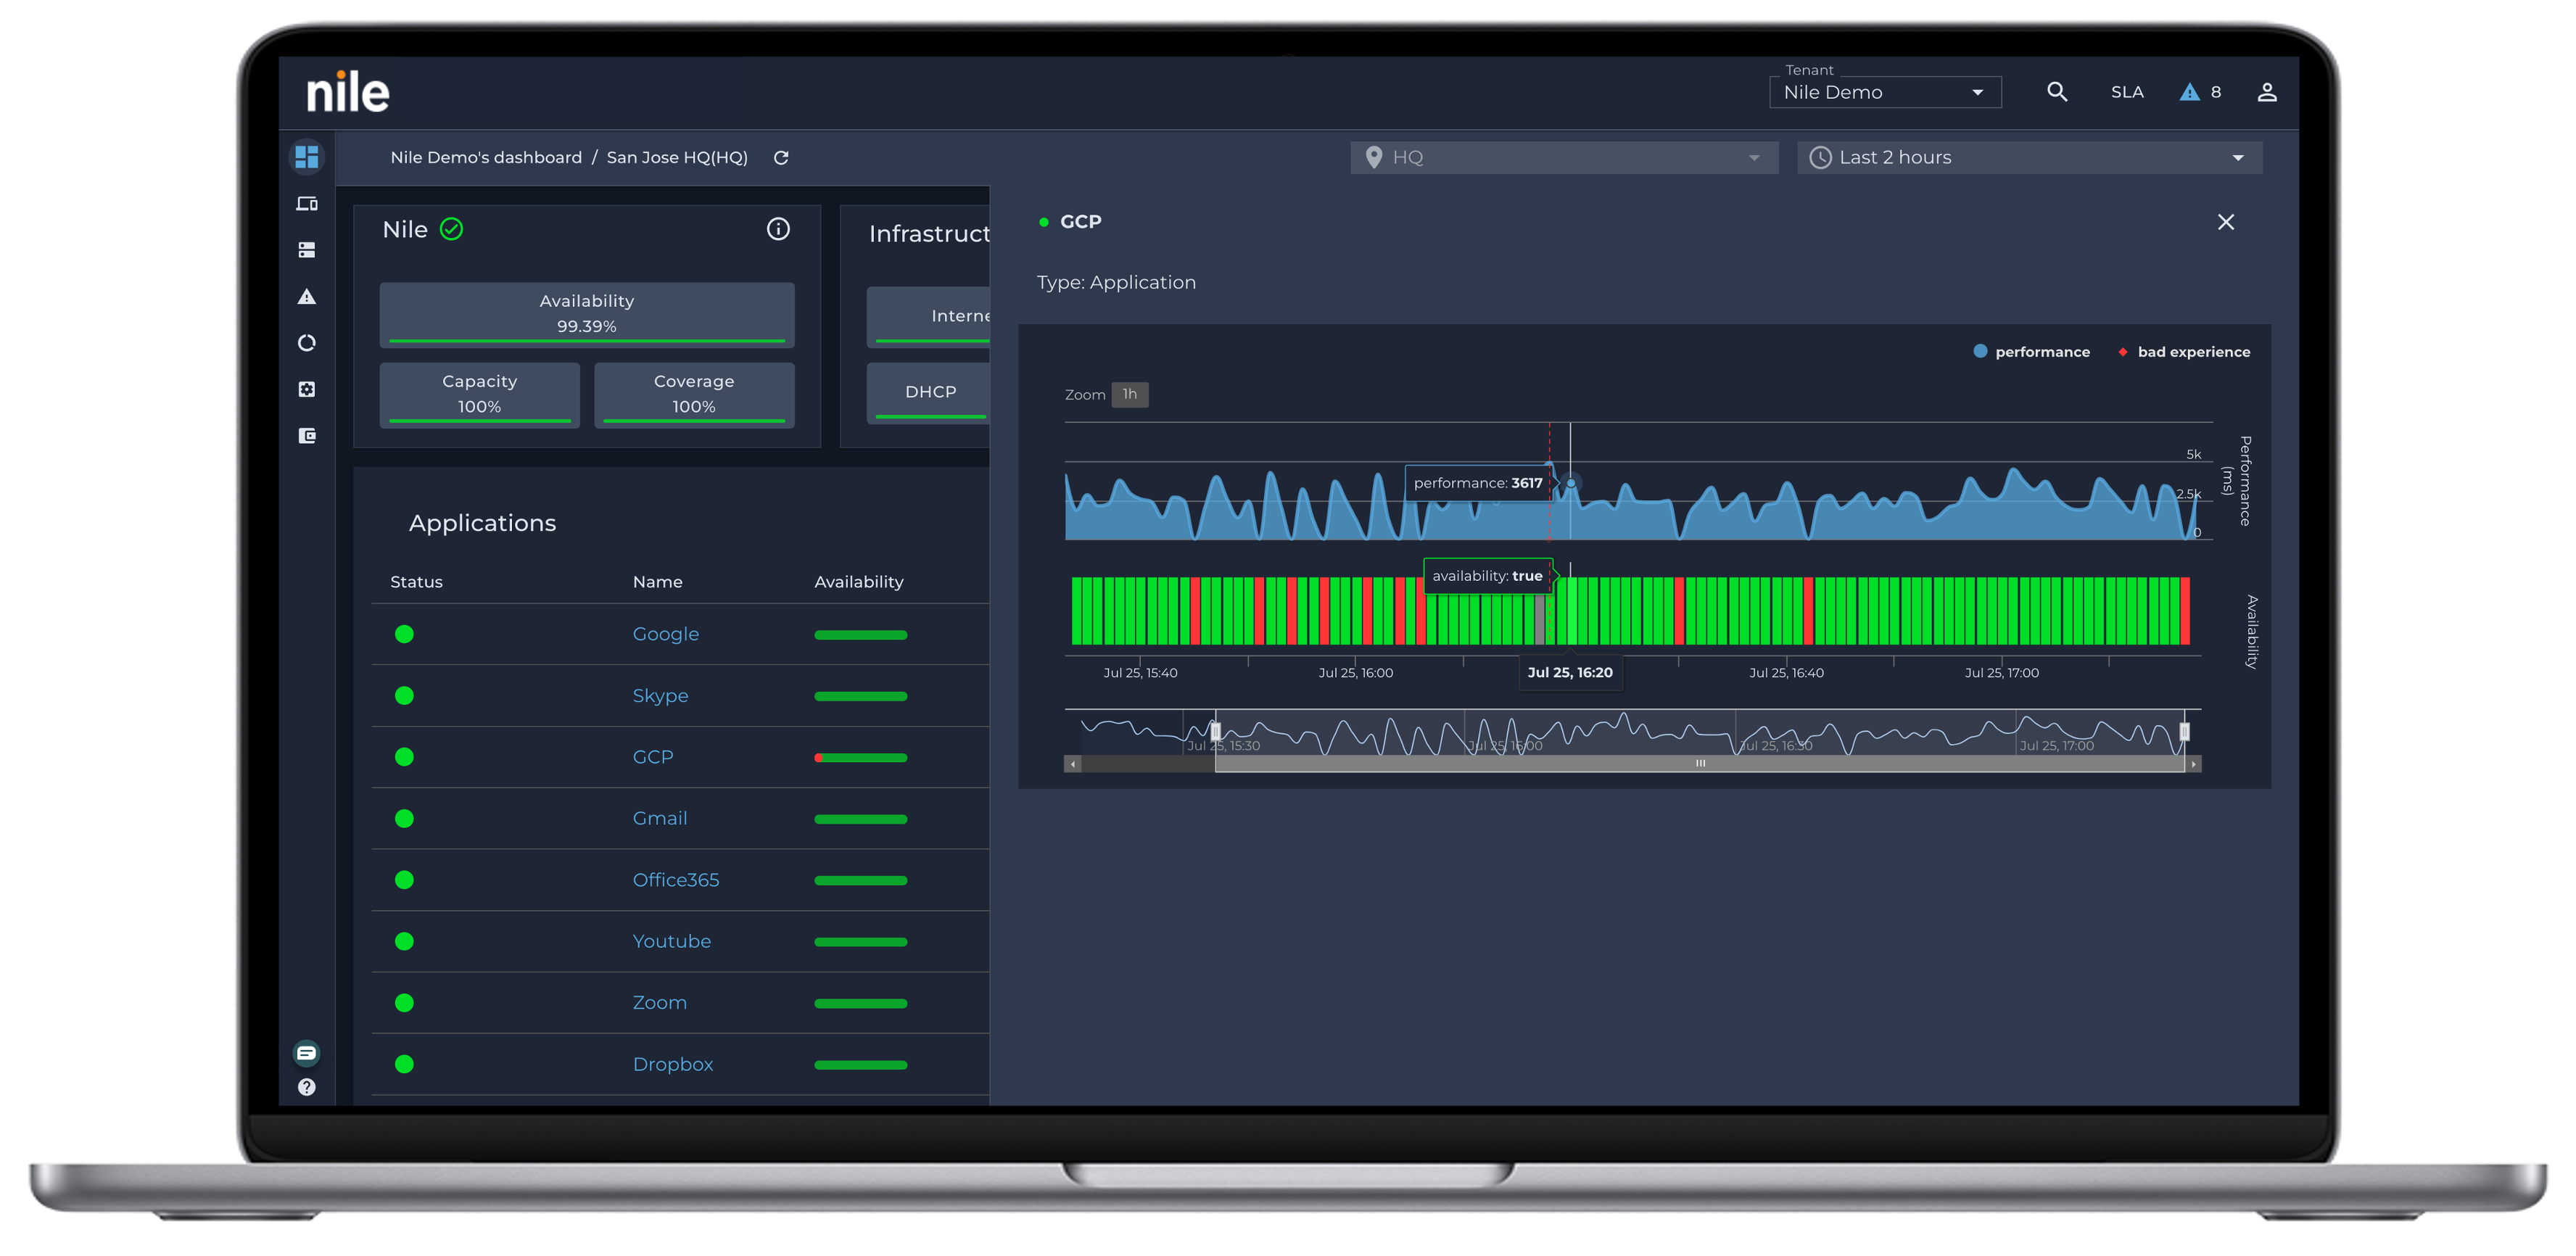Click the Coverage 100% tile
Viewport: 2576px width, 1256px height.
694,395
